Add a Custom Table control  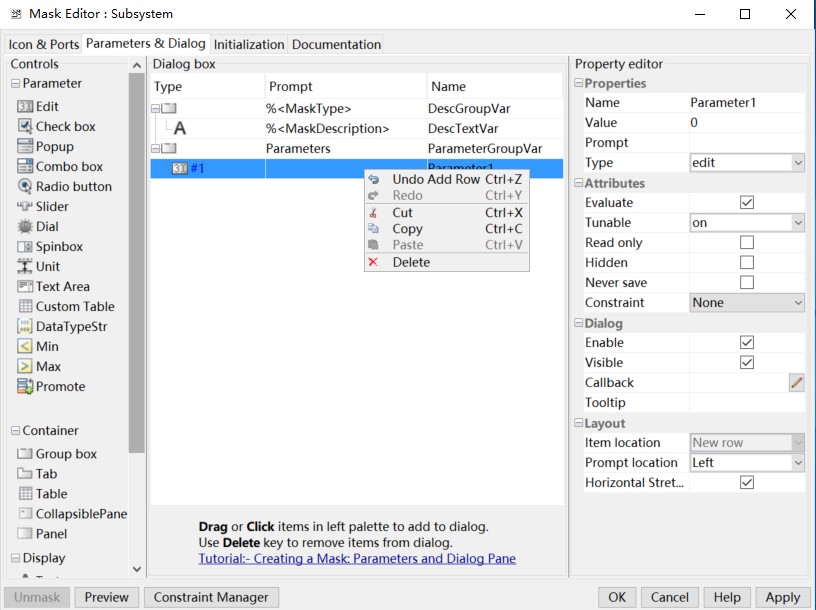66,306
